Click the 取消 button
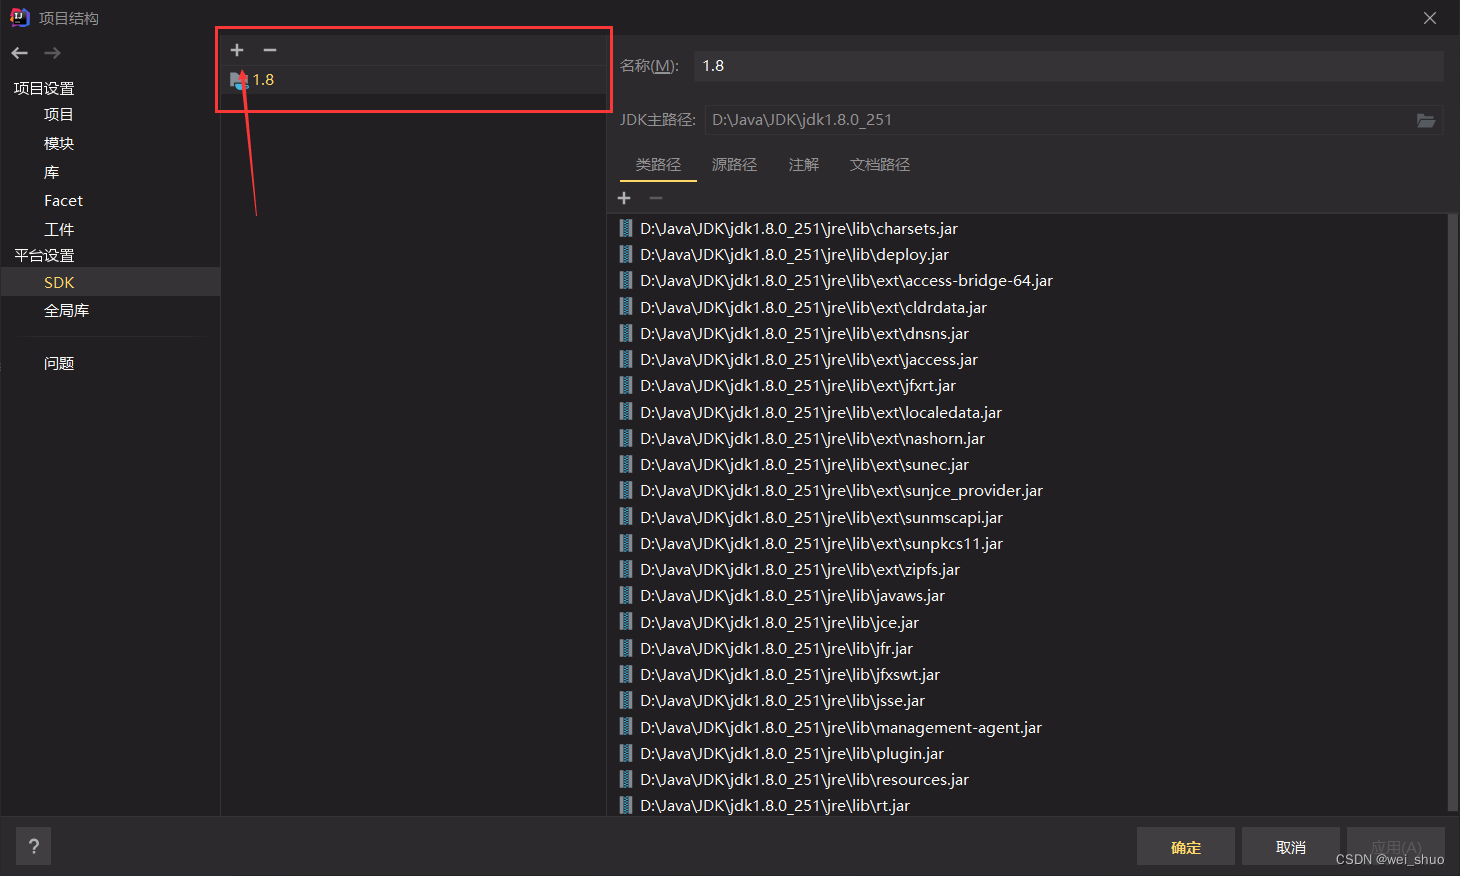This screenshot has width=1460, height=876. (x=1291, y=847)
